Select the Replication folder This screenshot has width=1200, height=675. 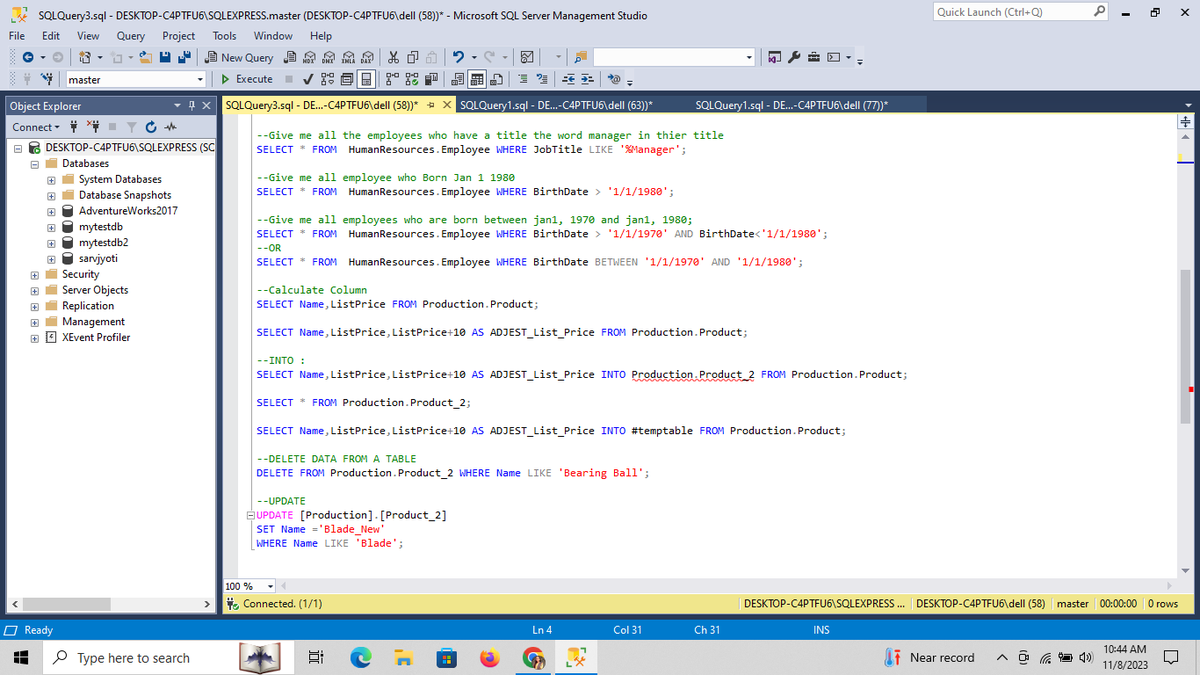[x=88, y=306]
